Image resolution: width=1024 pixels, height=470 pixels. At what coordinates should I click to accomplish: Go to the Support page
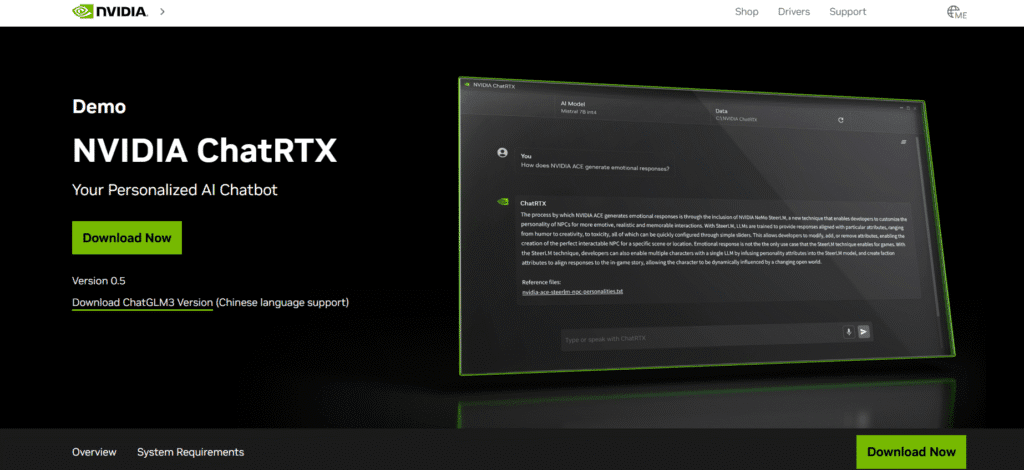click(847, 12)
